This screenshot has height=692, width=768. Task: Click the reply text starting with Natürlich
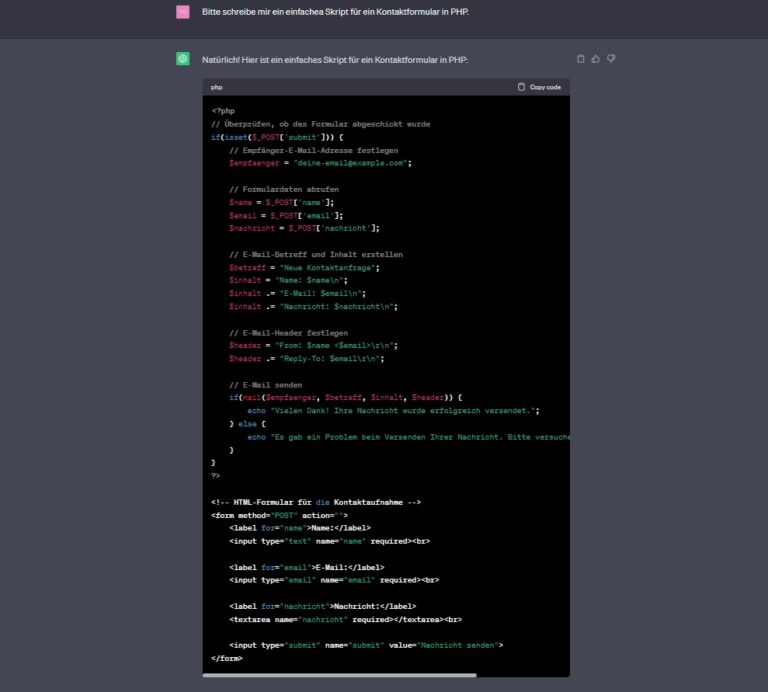[x=335, y=60]
